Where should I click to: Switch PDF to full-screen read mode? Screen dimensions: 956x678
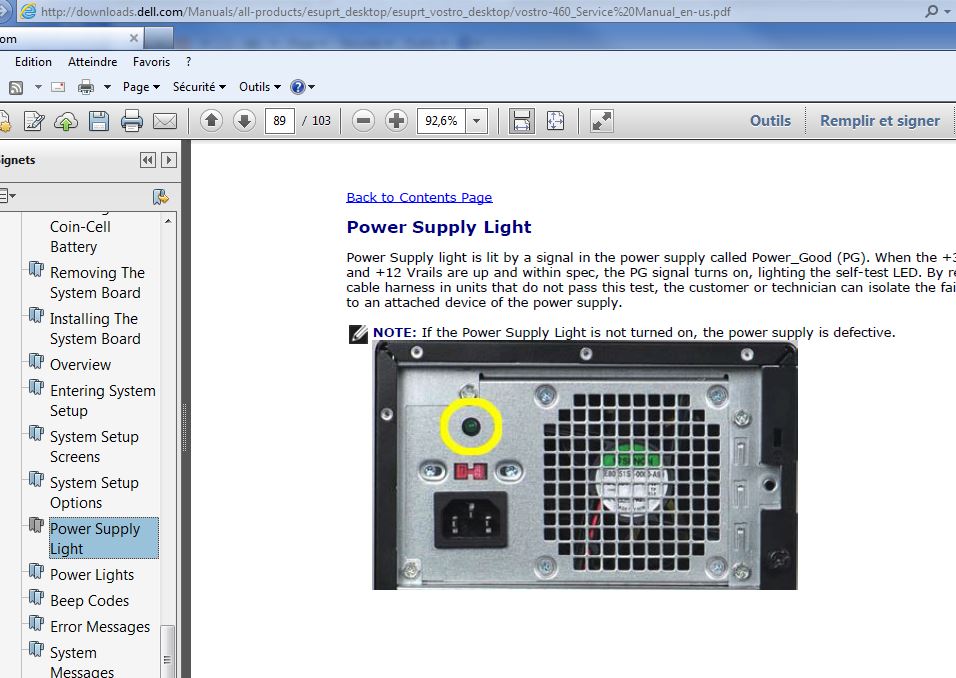tap(601, 121)
